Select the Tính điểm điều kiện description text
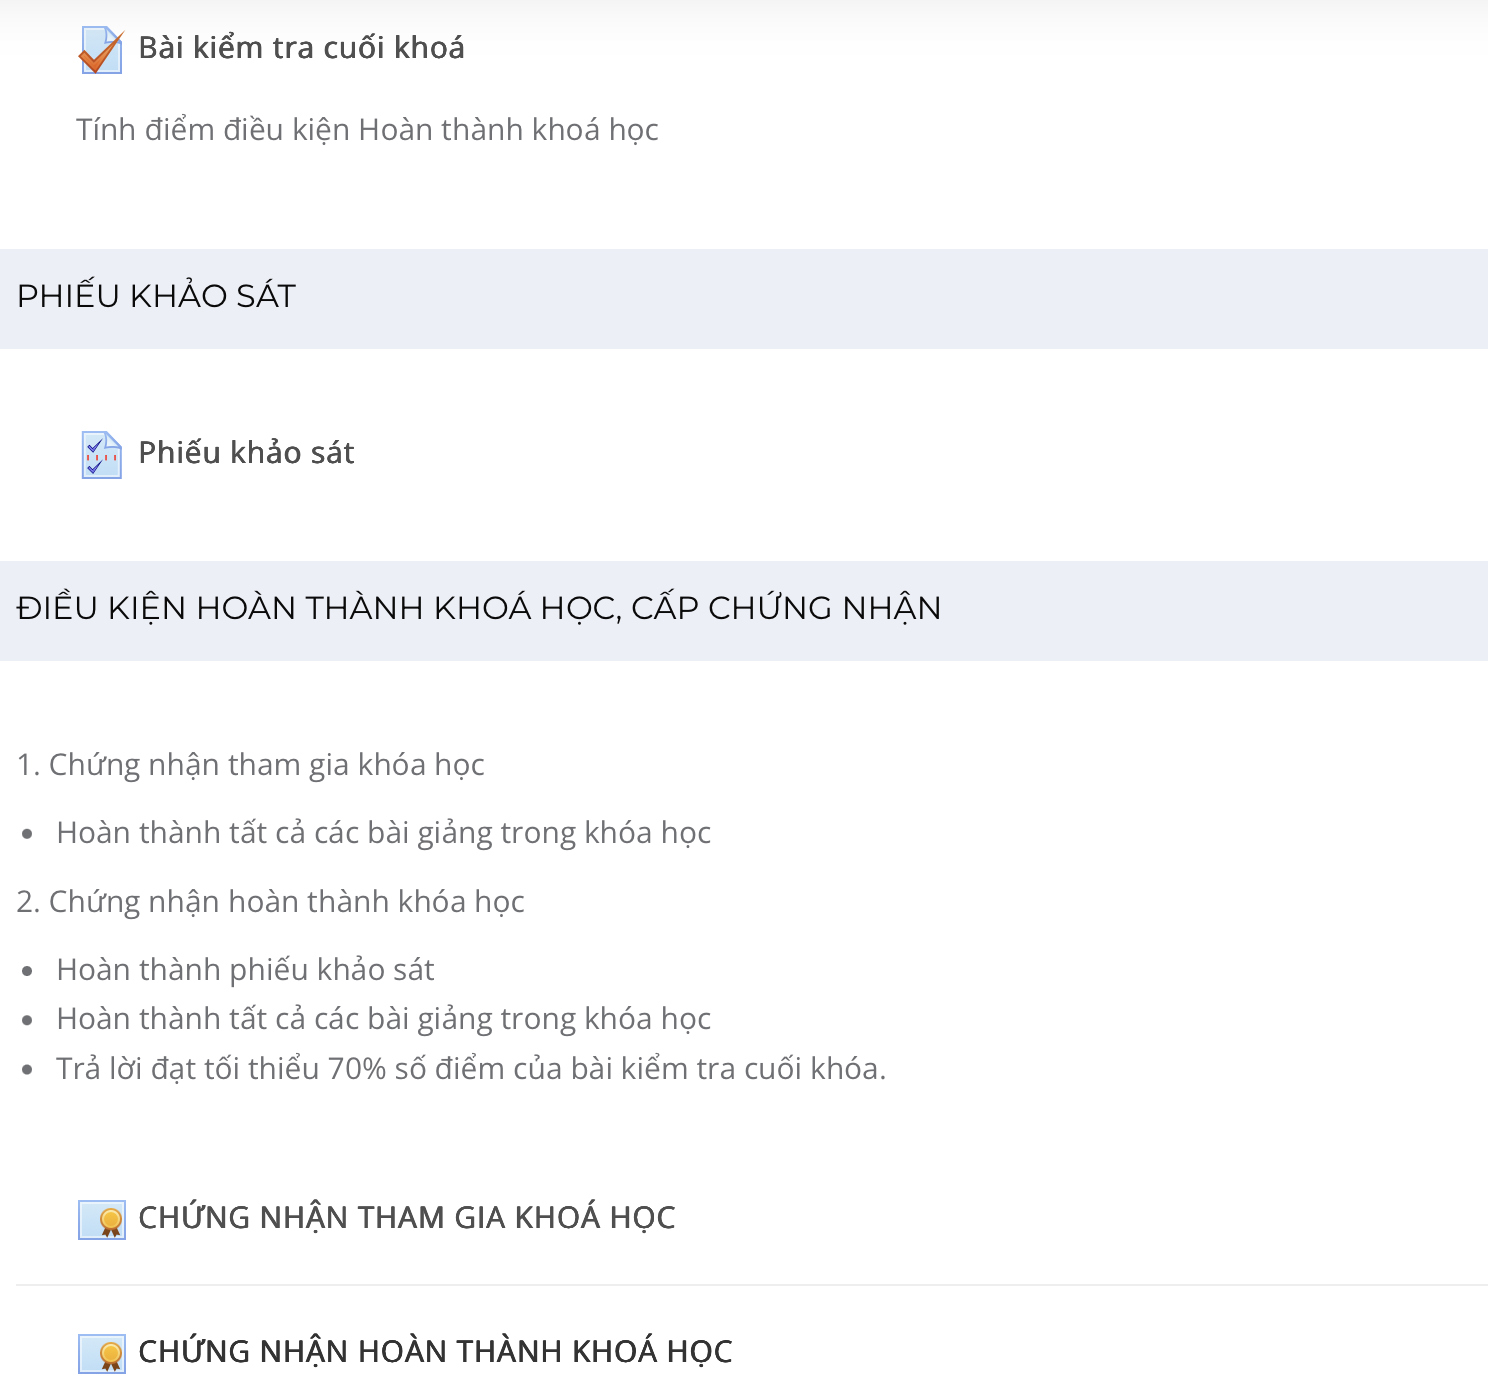Image resolution: width=1488 pixels, height=1400 pixels. coord(367,130)
